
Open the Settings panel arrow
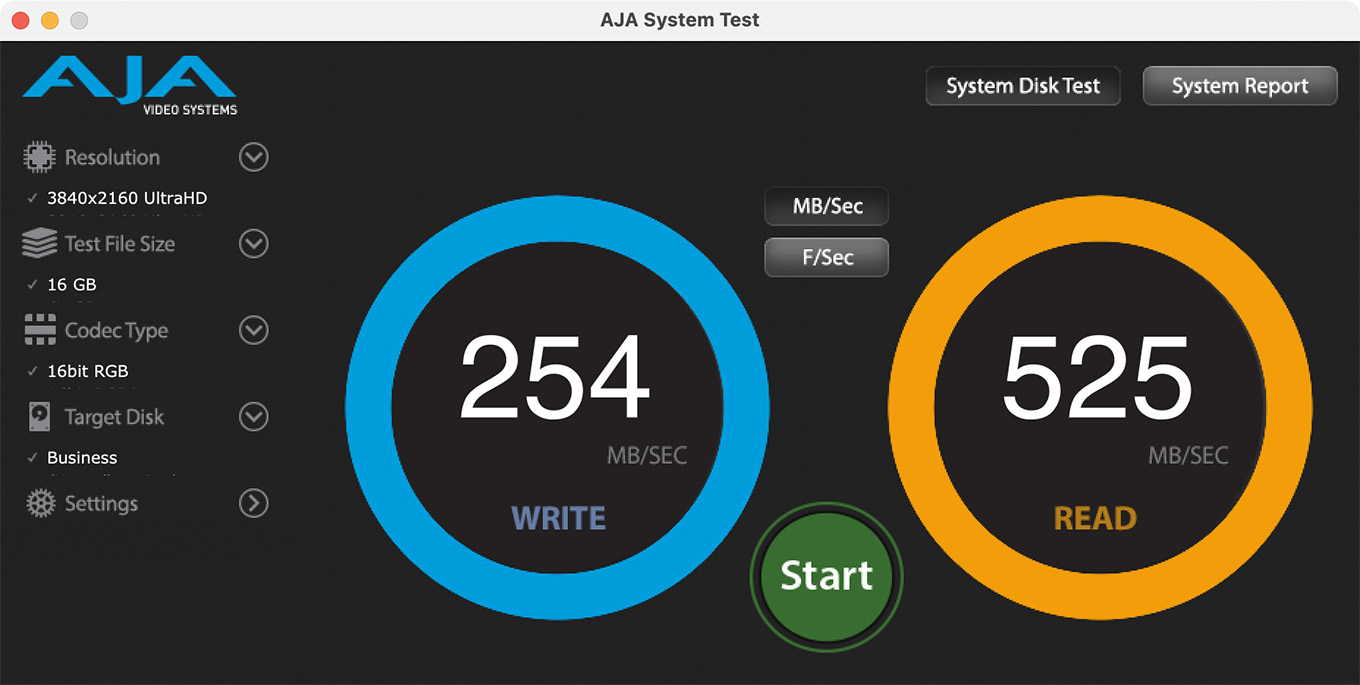tap(254, 503)
